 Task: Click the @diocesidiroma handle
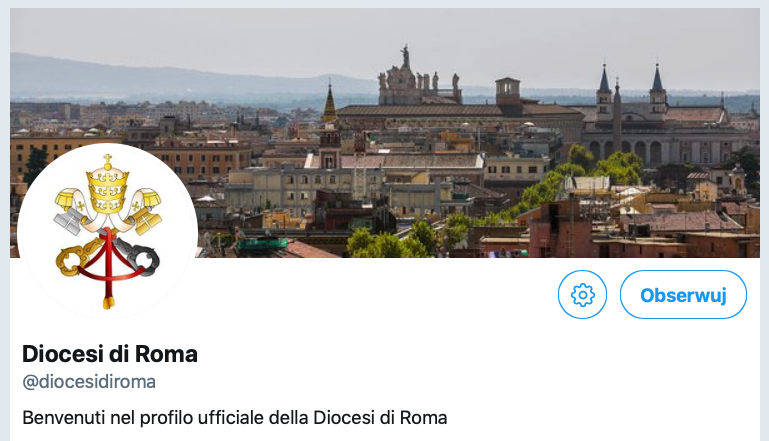(89, 382)
